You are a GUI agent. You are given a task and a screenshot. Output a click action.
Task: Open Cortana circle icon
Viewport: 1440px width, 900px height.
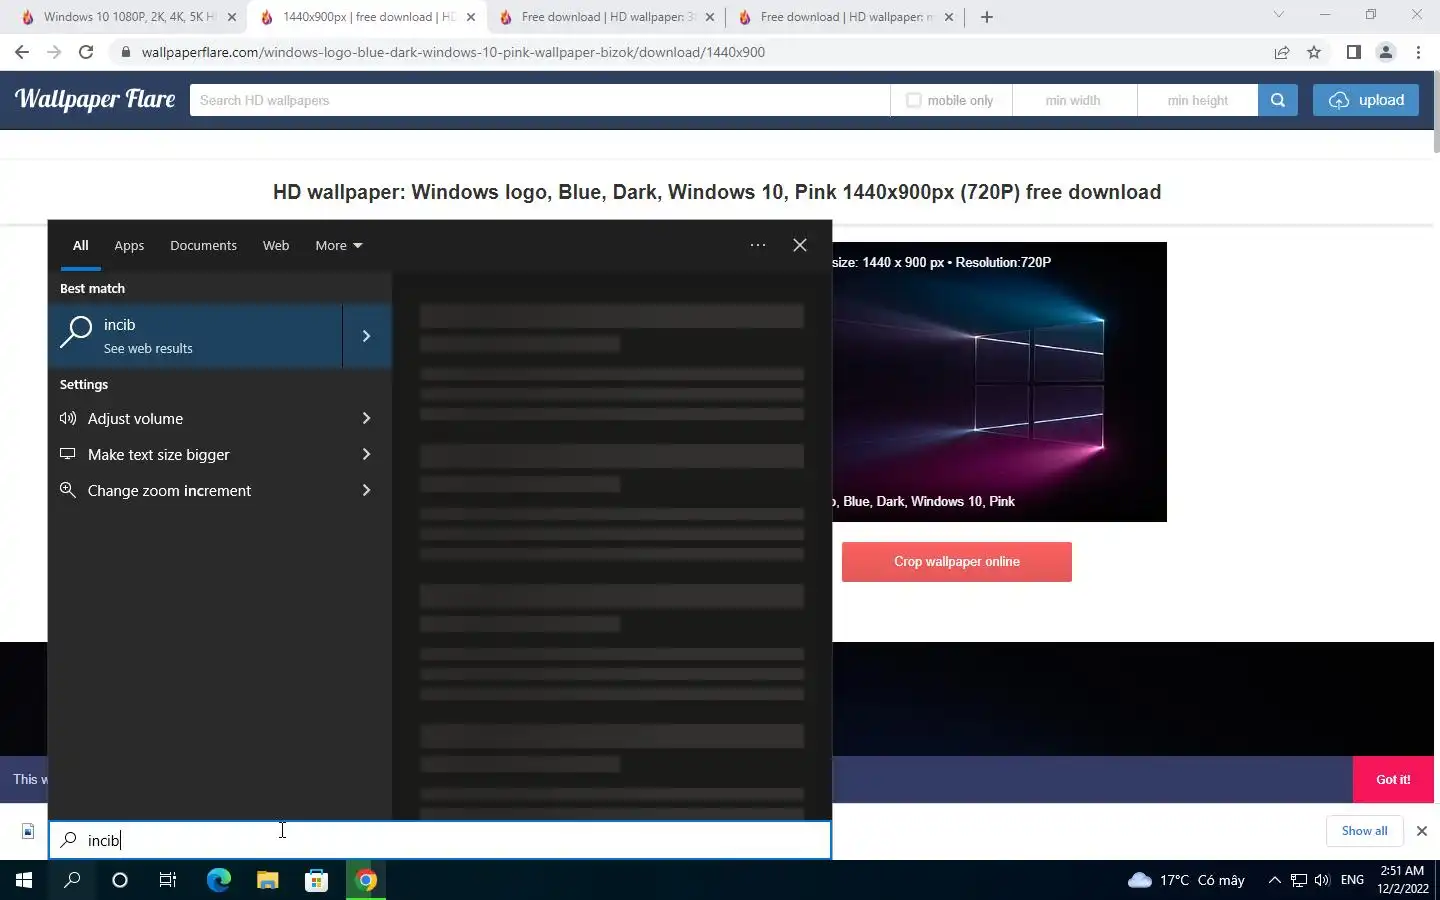click(x=120, y=880)
